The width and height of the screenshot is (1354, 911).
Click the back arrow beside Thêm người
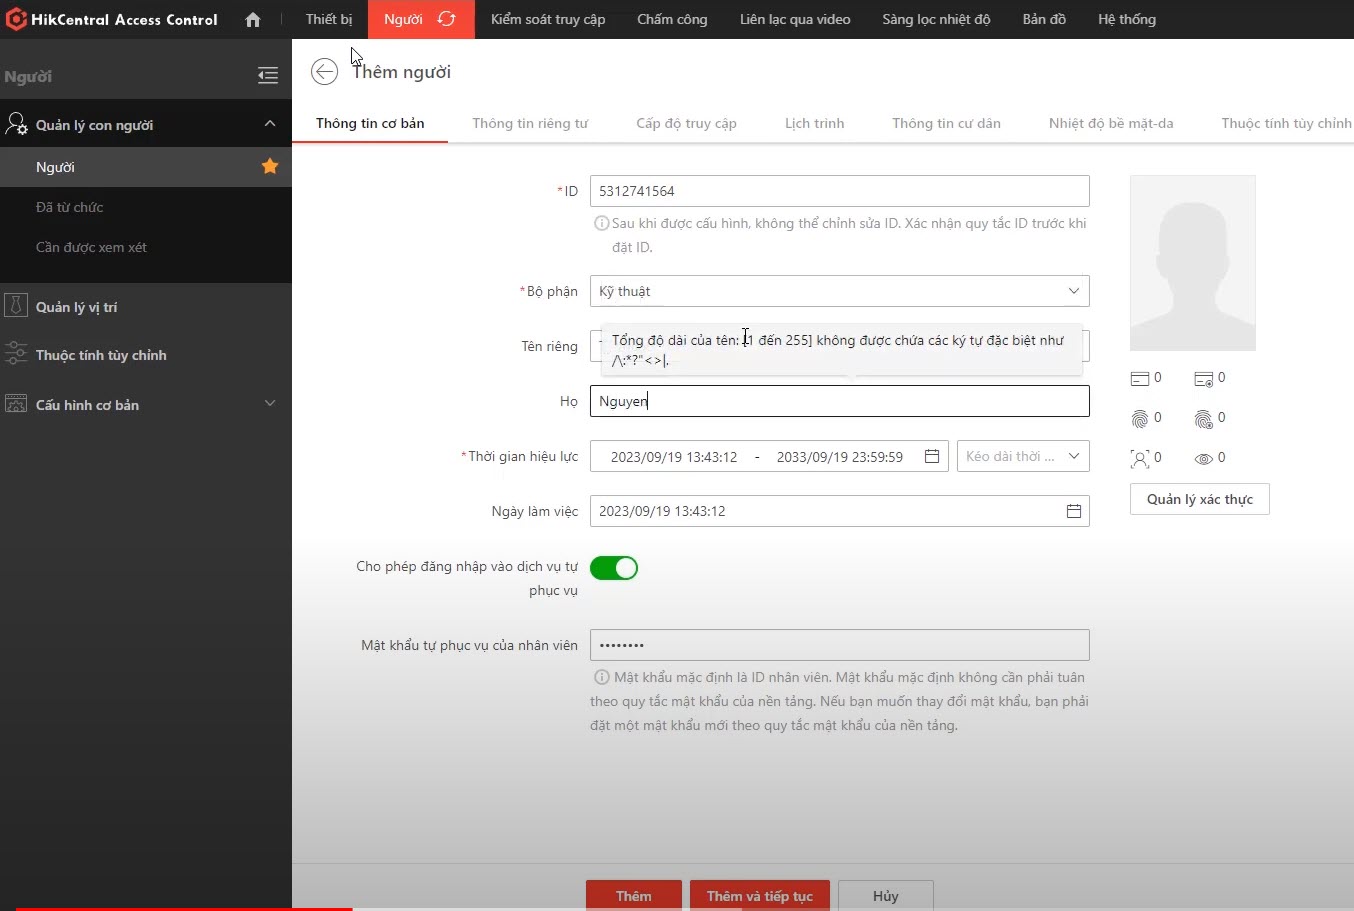coord(324,72)
